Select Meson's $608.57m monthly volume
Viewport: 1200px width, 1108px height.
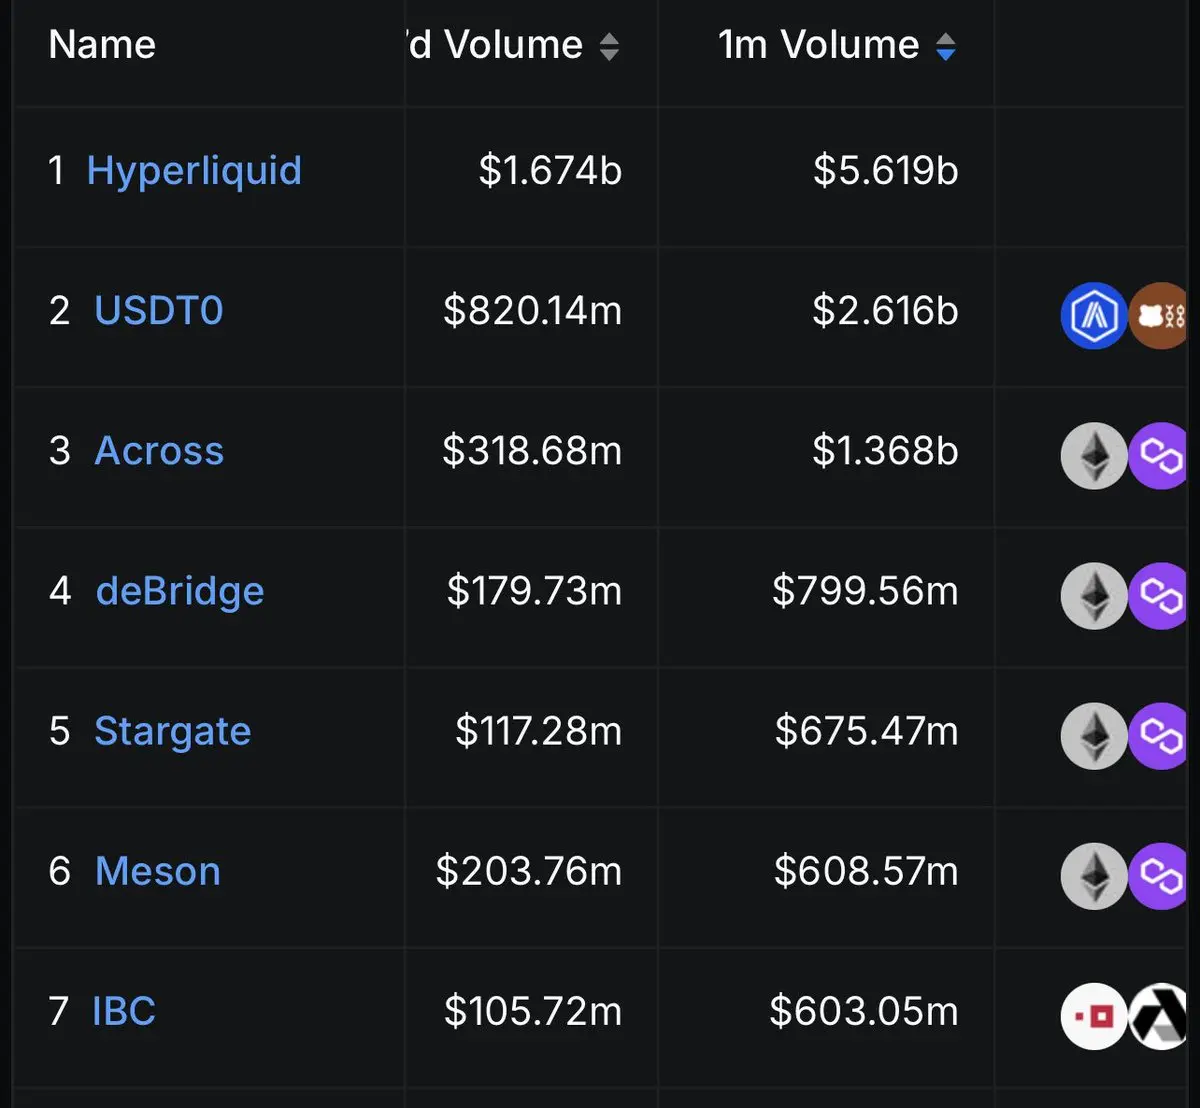tap(867, 871)
